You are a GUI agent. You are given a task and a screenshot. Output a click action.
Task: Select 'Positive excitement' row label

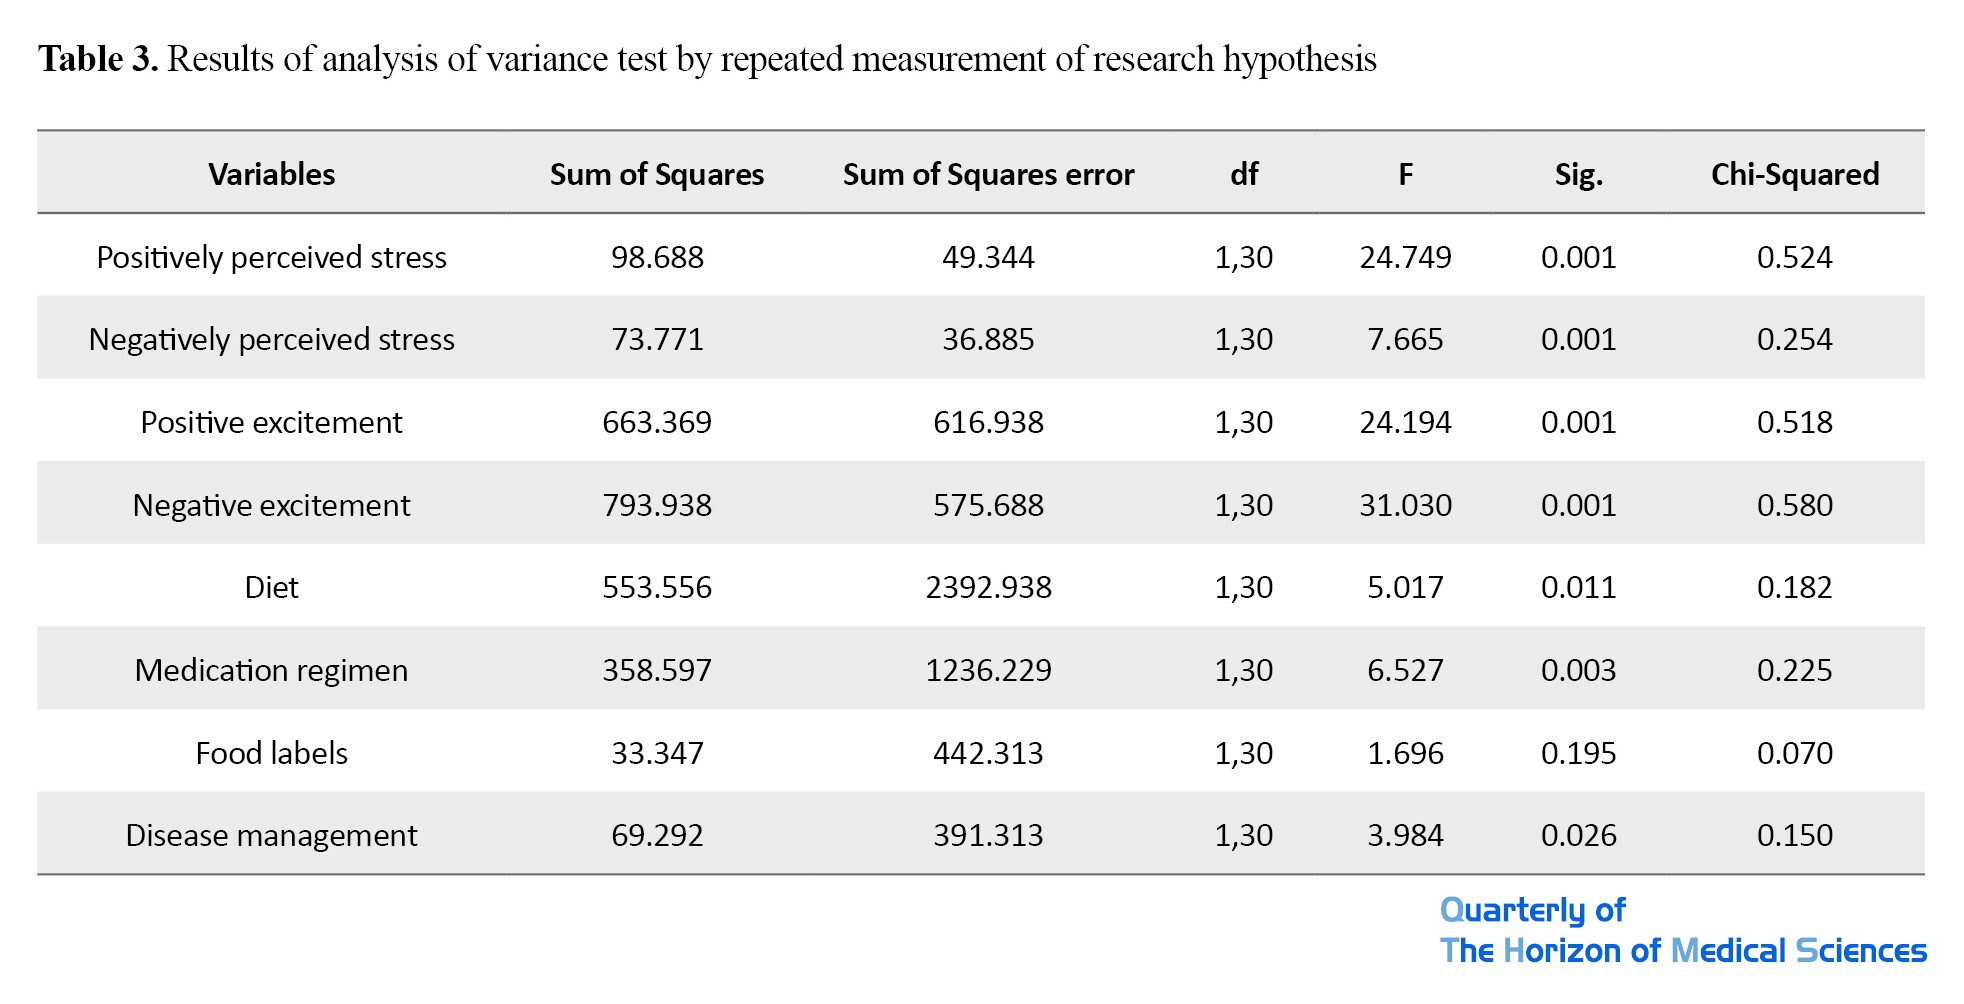271,422
